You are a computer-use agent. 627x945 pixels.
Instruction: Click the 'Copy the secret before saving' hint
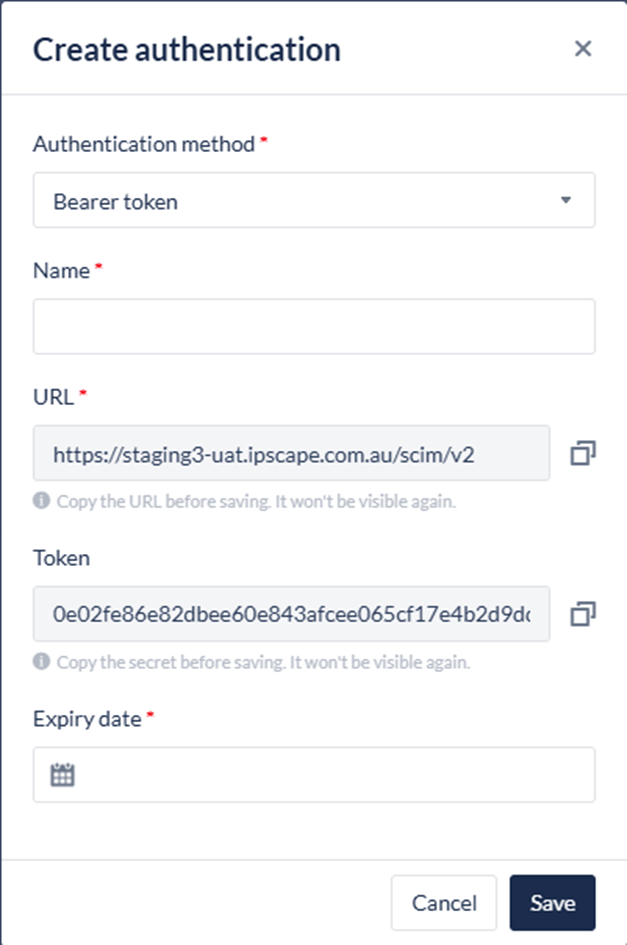click(263, 662)
